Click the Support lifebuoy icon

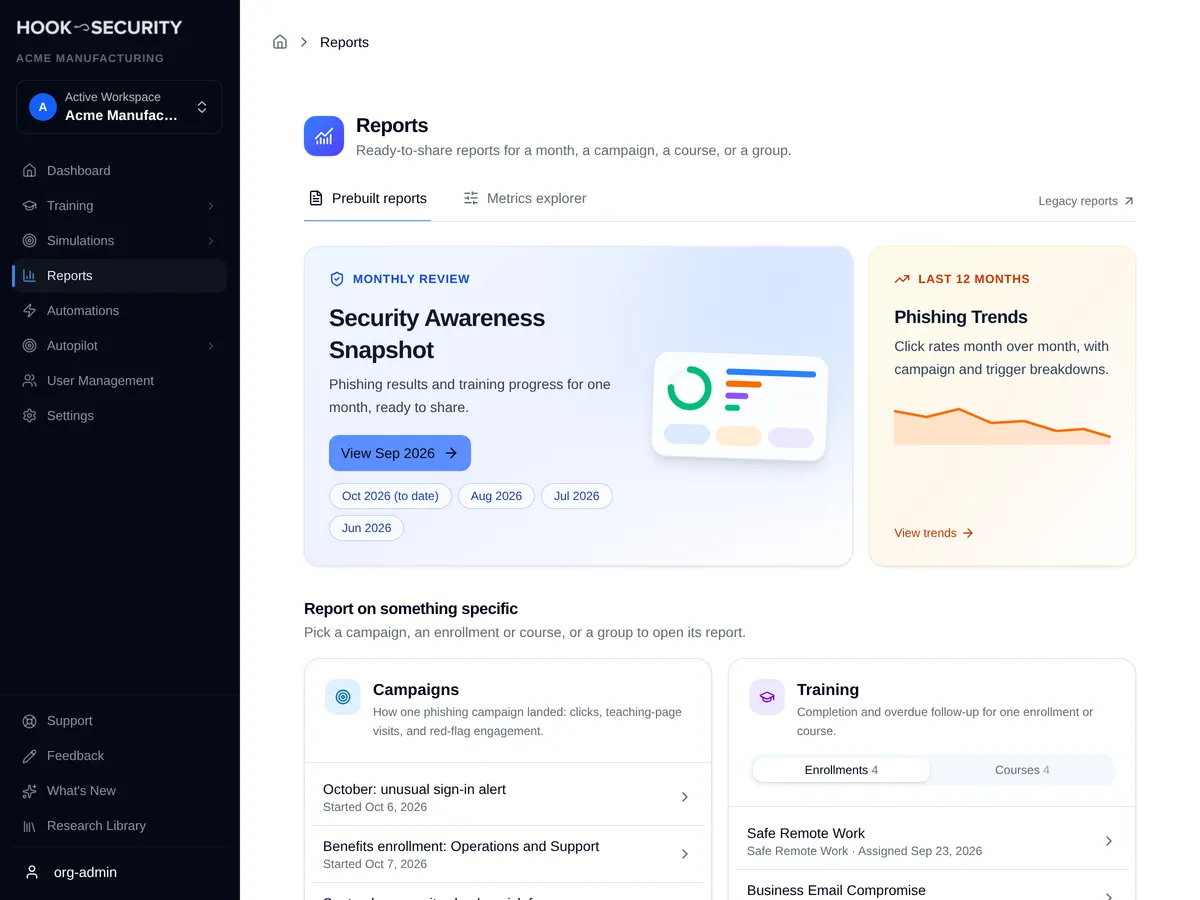pyautogui.click(x=30, y=721)
